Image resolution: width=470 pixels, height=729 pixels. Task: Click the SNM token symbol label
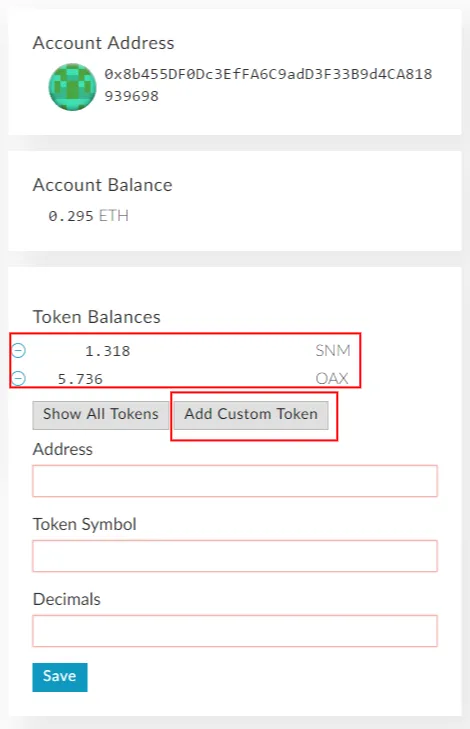pos(333,350)
